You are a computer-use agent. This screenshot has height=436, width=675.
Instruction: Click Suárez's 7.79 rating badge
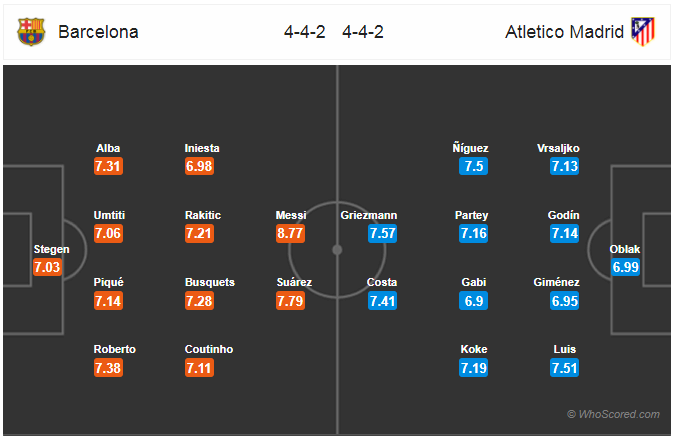(291, 301)
